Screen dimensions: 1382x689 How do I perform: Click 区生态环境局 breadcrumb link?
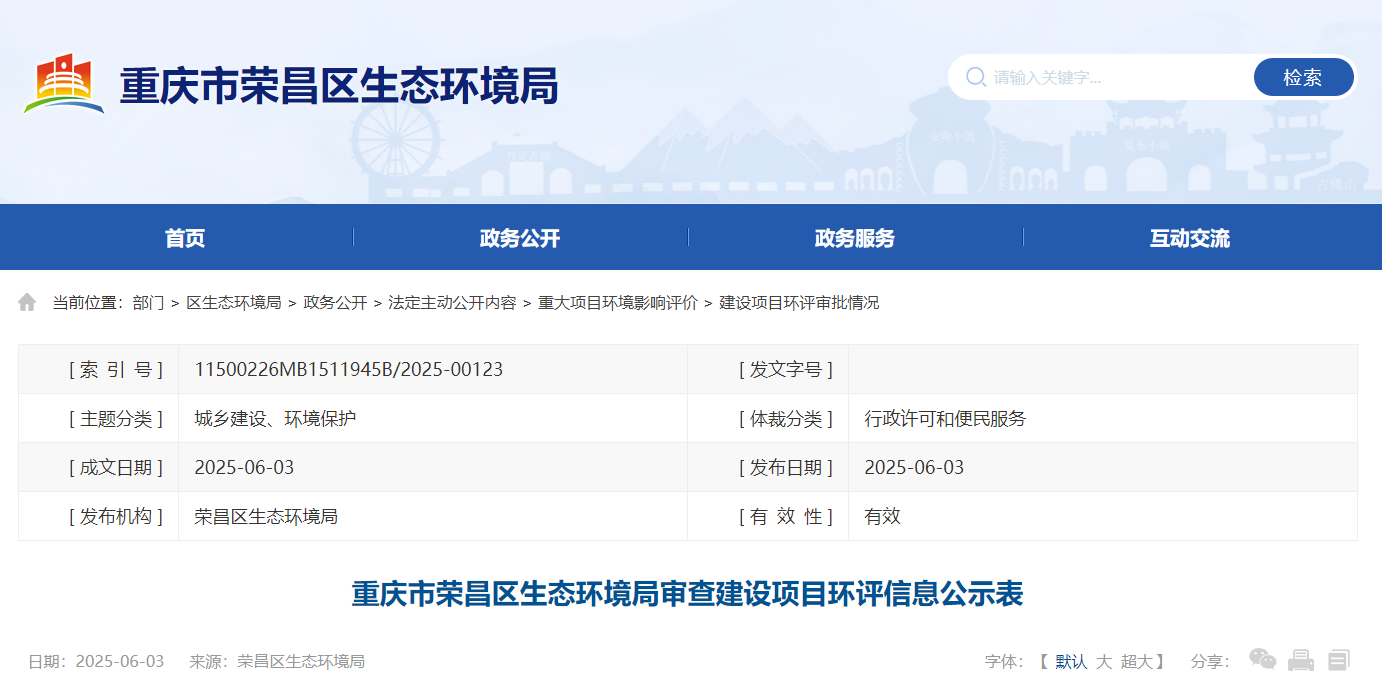(234, 302)
